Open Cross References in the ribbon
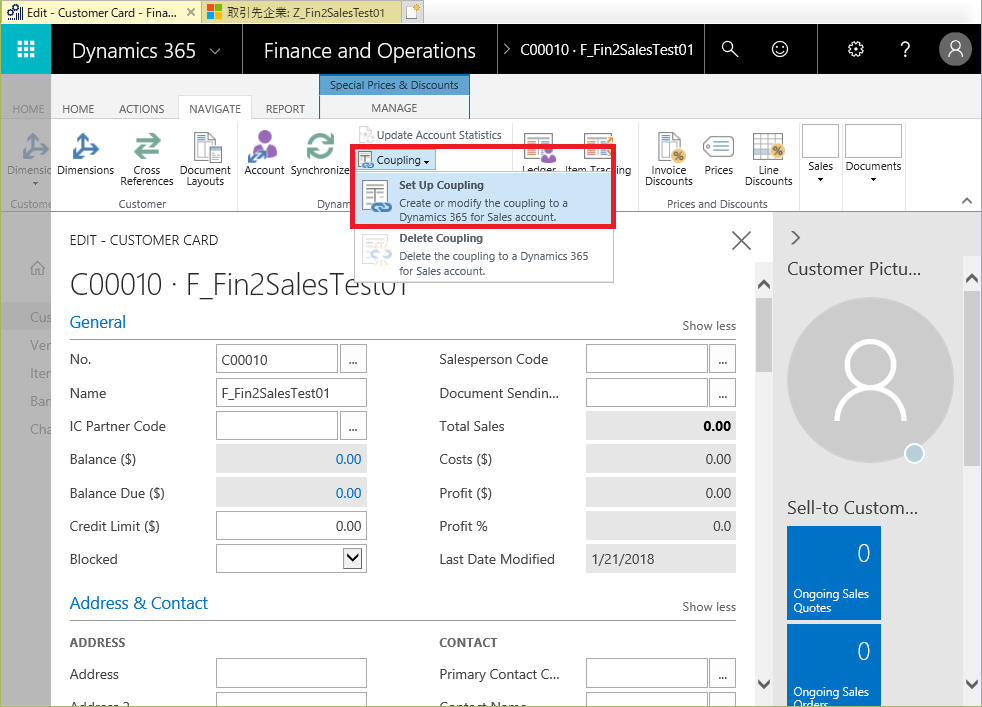Image resolution: width=982 pixels, height=707 pixels. coord(147,159)
